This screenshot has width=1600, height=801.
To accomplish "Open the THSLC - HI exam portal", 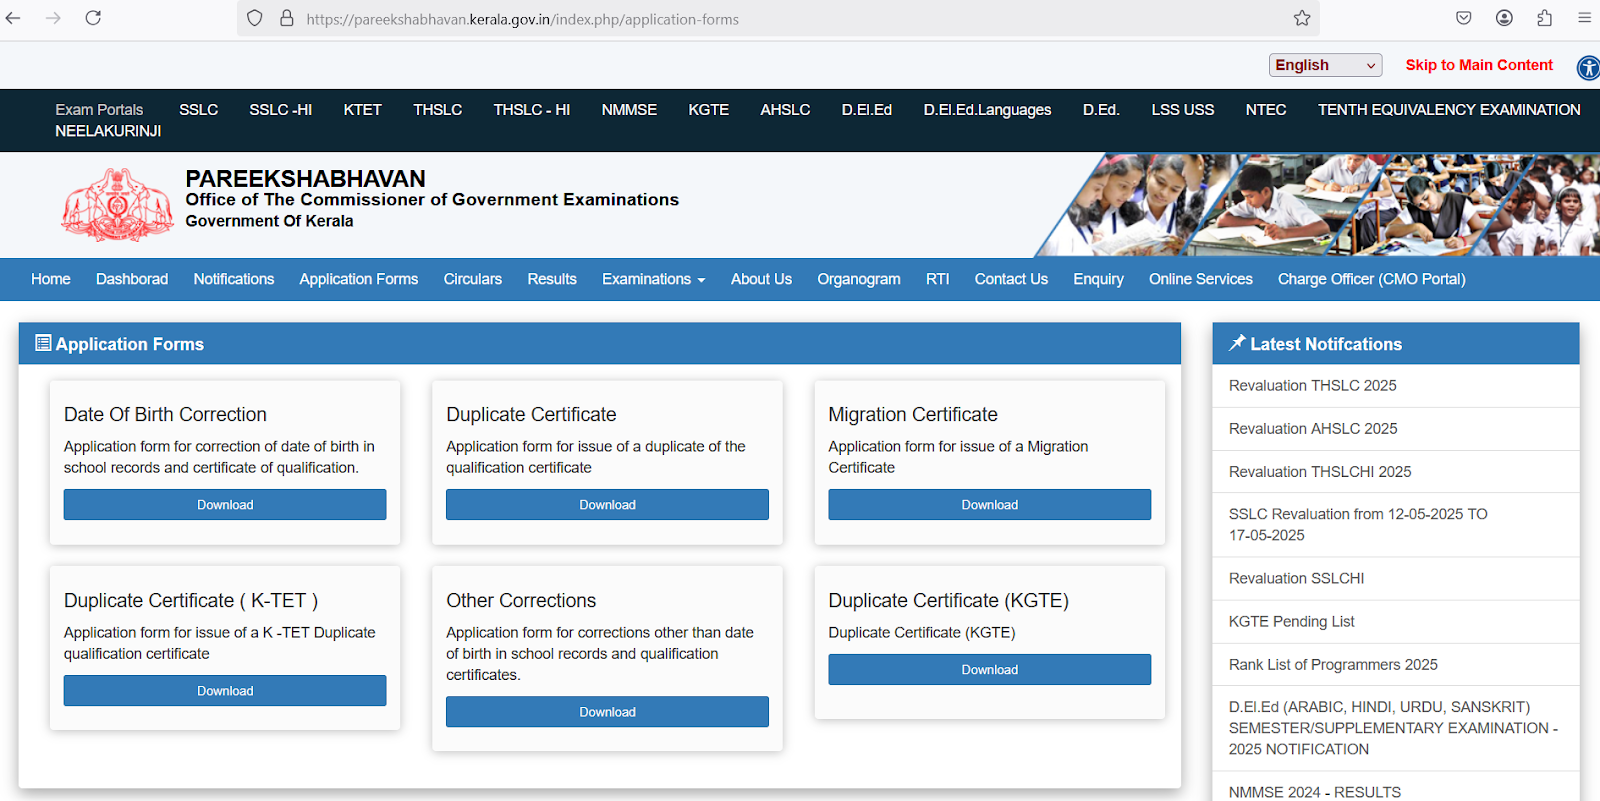I will (x=532, y=110).
